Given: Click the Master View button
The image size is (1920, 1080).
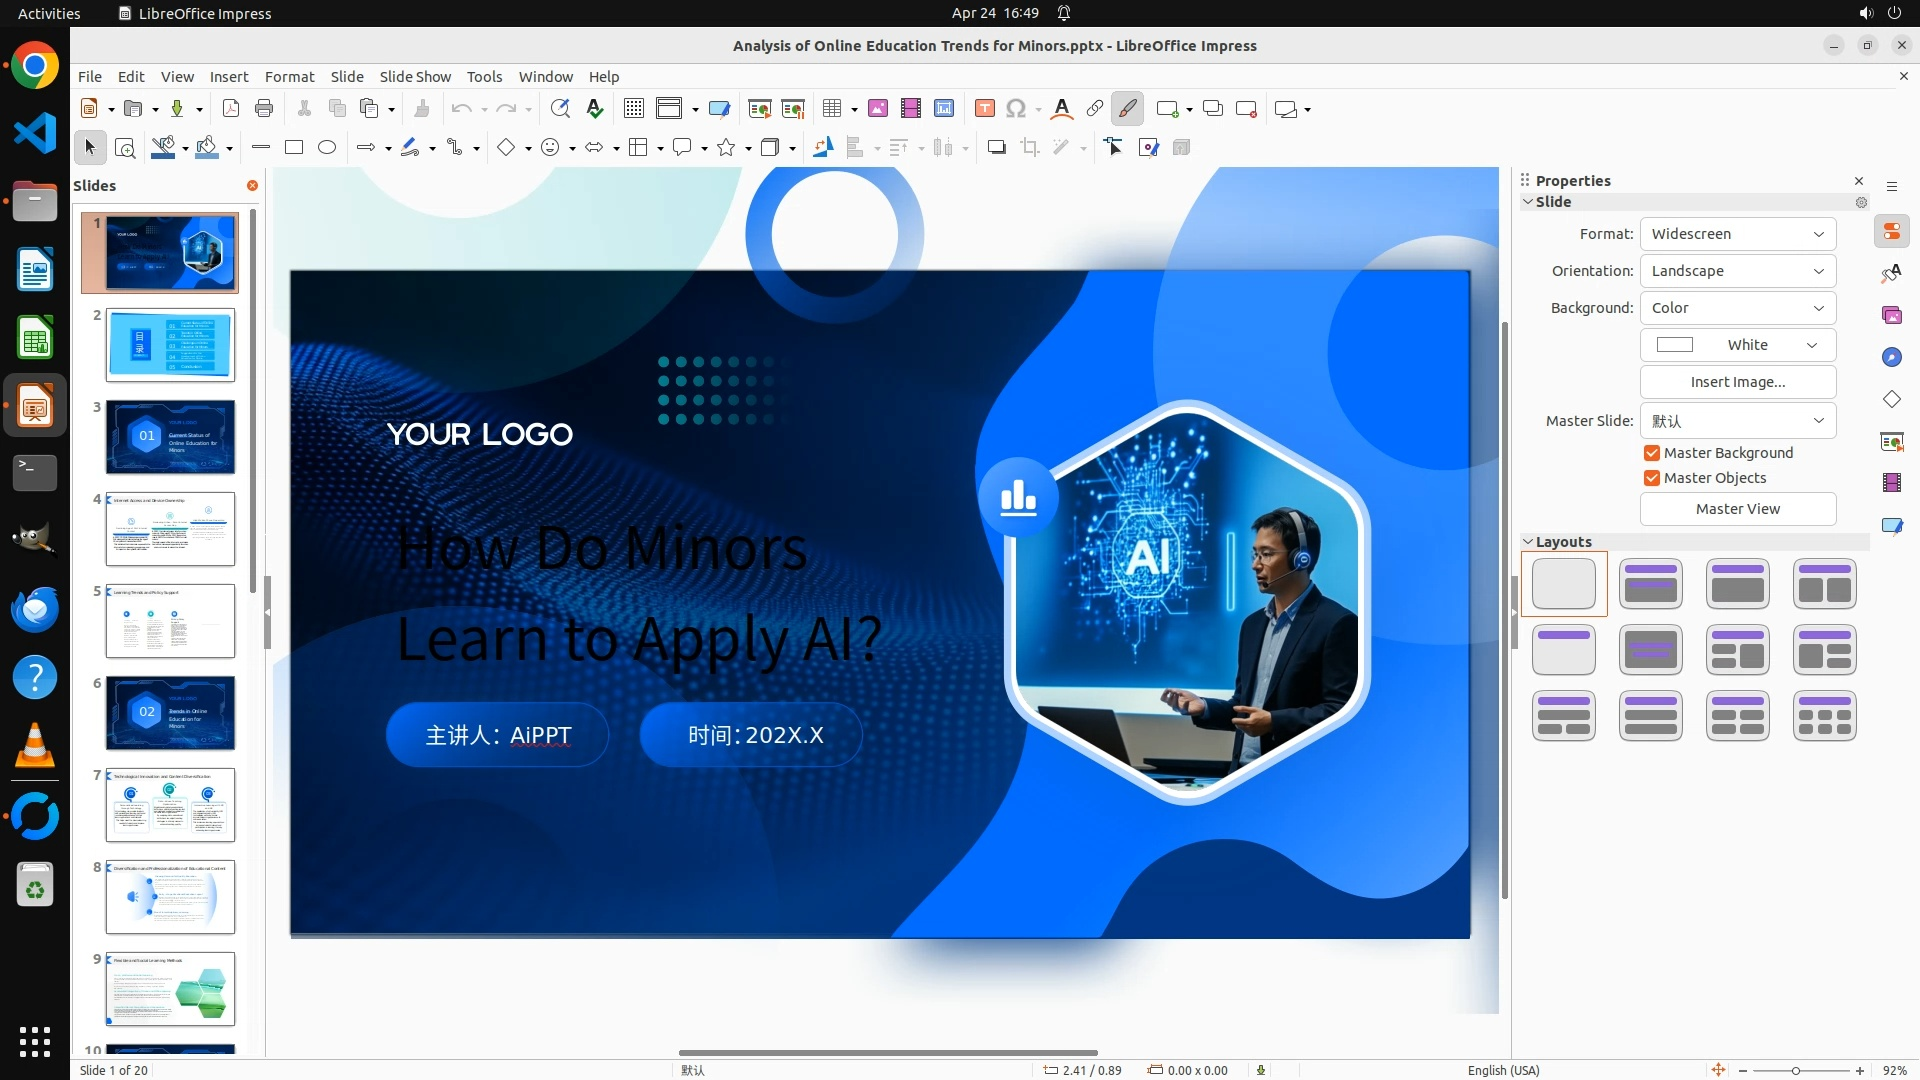Looking at the screenshot, I should 1737,509.
